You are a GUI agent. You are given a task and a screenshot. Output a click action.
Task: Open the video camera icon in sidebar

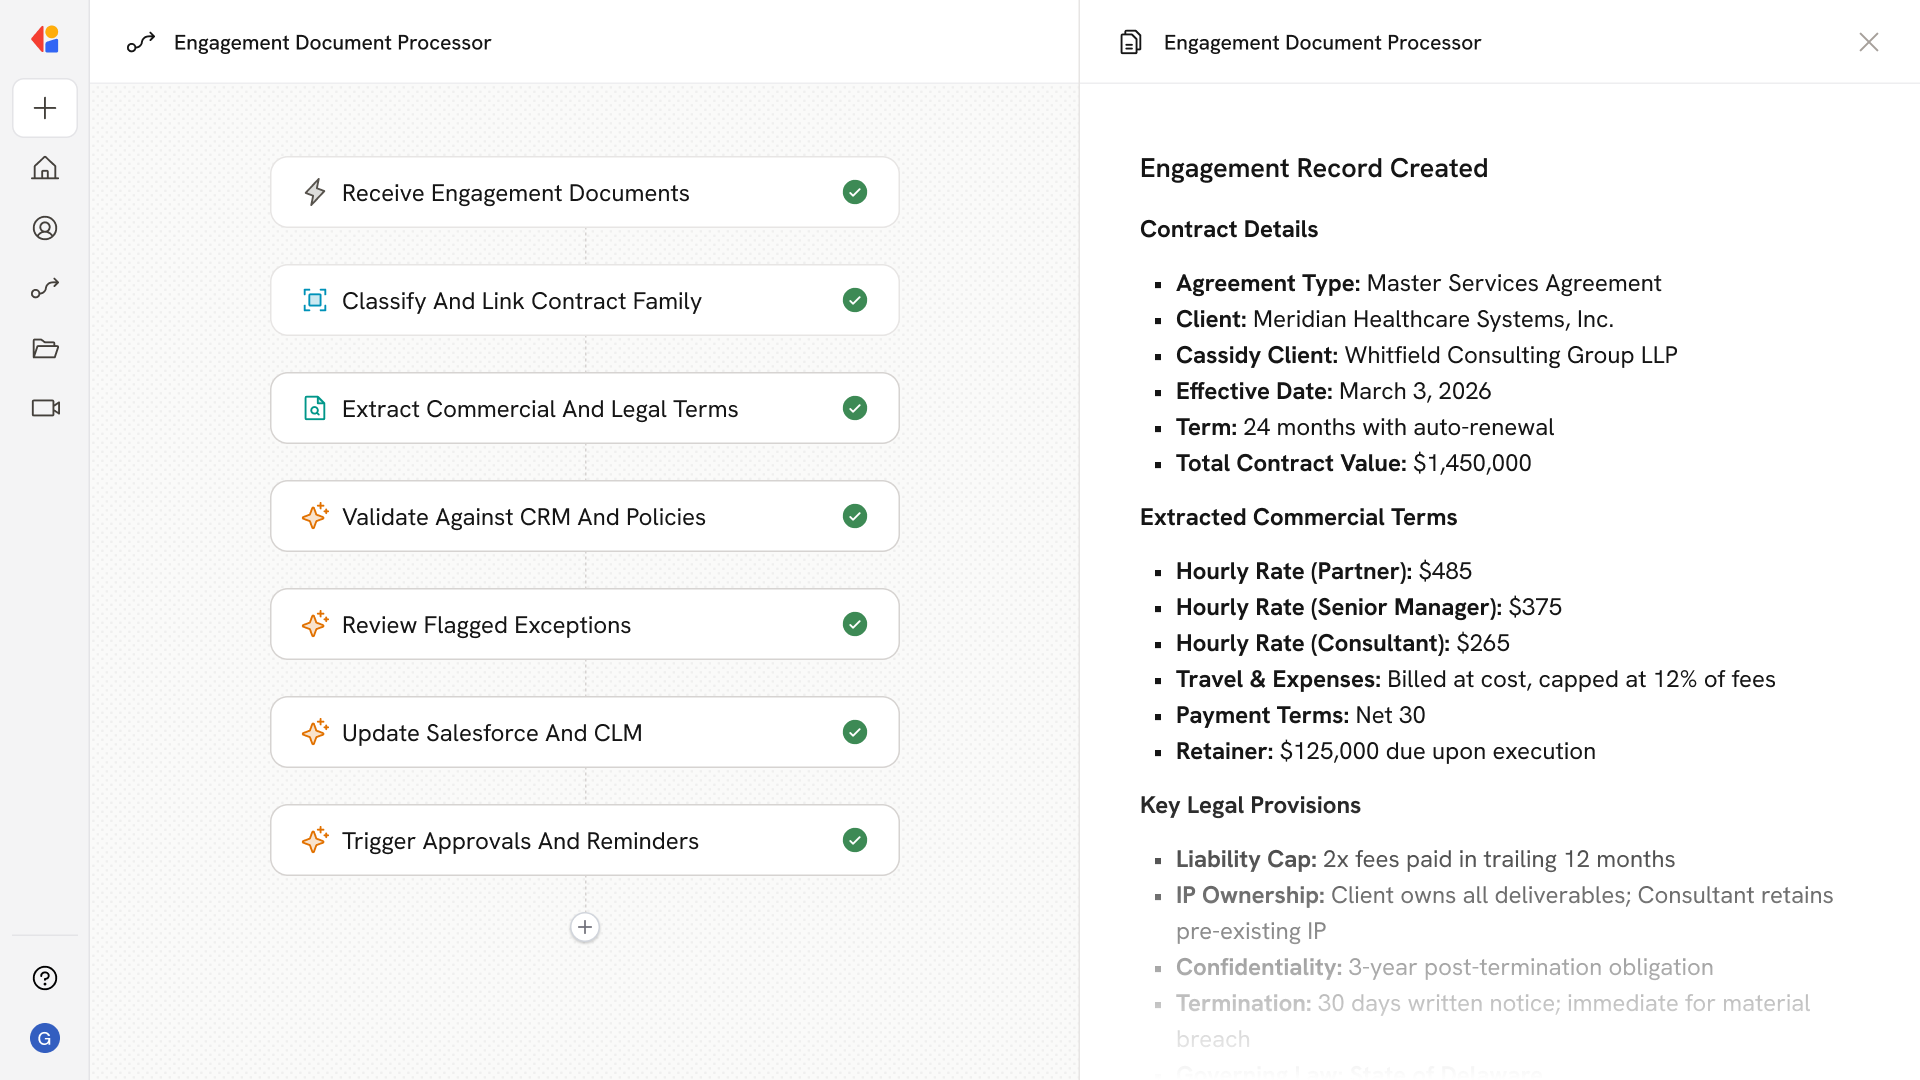point(45,408)
